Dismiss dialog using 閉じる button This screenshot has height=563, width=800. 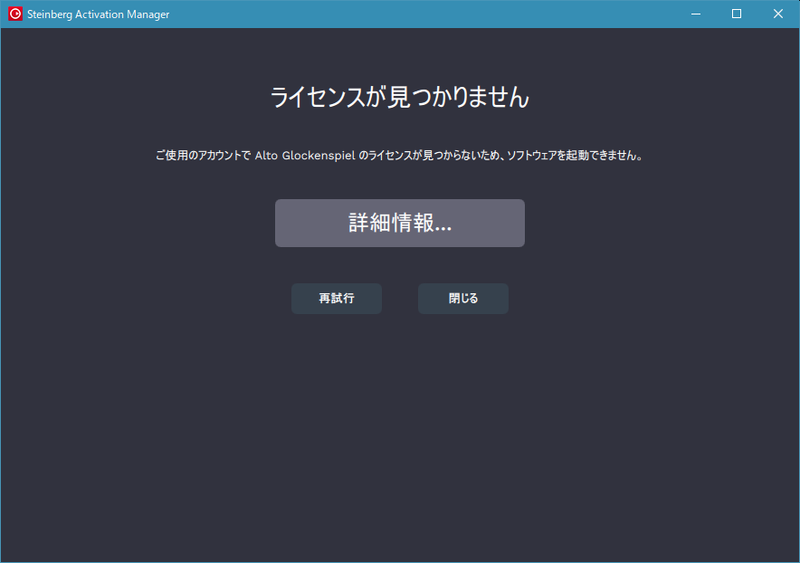[463, 299]
